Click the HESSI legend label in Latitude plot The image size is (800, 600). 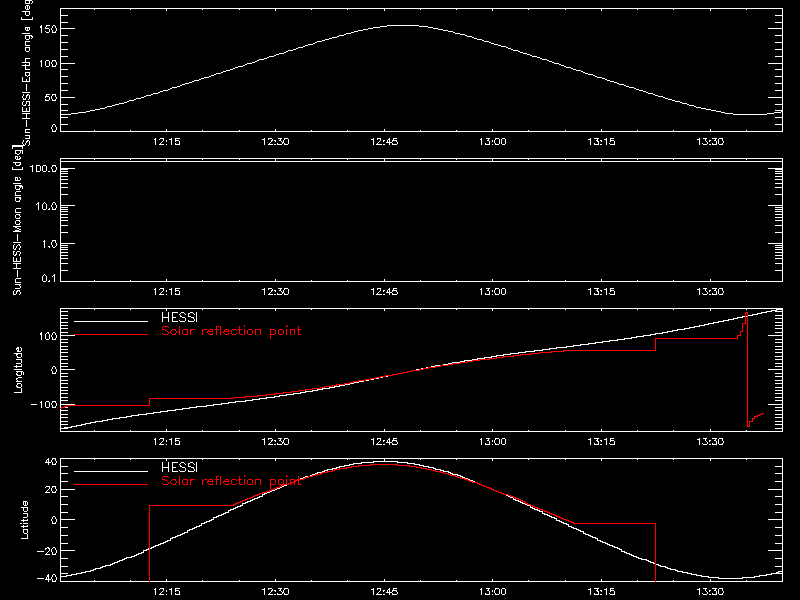point(179,467)
